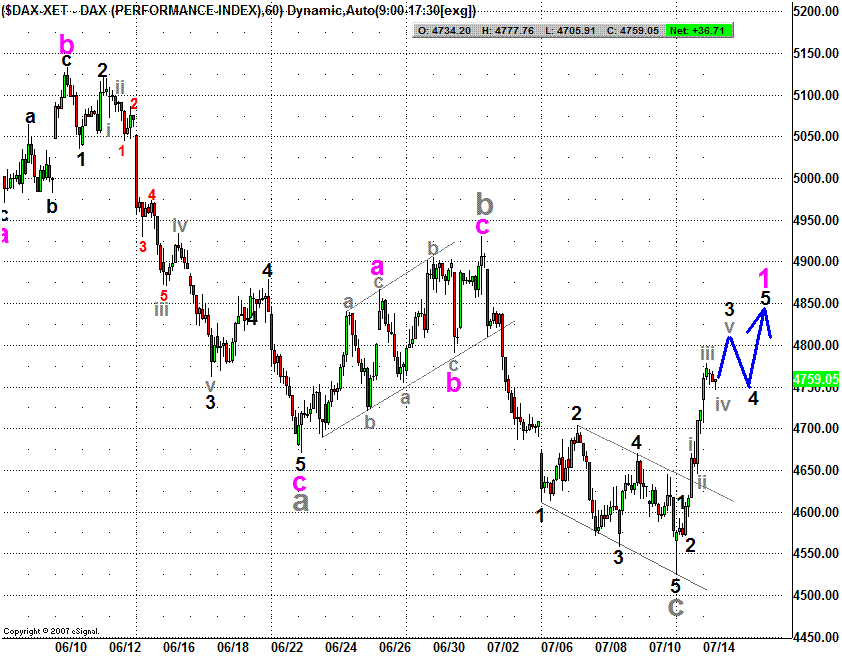Click the large pink wave 1 label
842x670 pixels.
click(764, 277)
